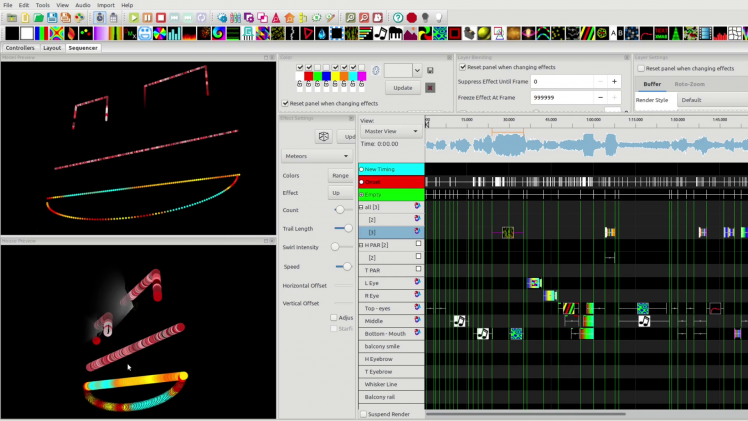748x421 pixels.
Task: Open the Audio menu
Action: tap(82, 5)
